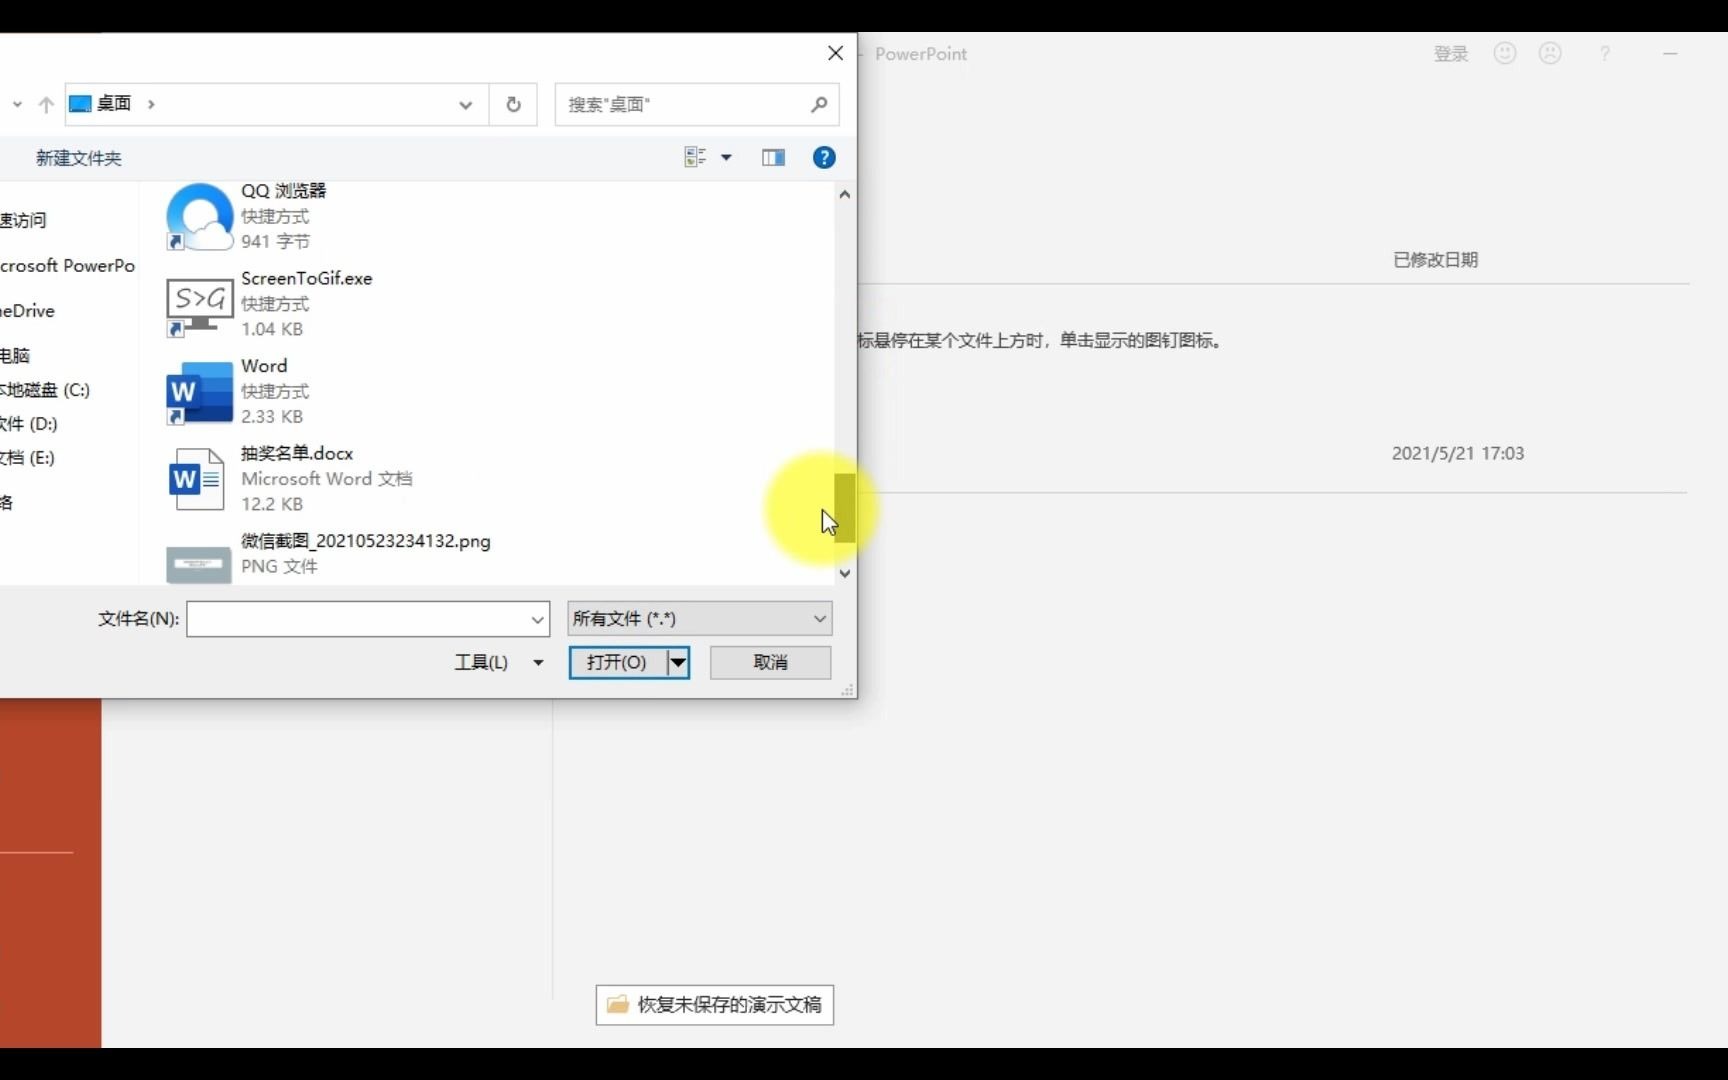Click 恢复未保存的演示文稿 button
1728x1080 pixels.
click(715, 1005)
